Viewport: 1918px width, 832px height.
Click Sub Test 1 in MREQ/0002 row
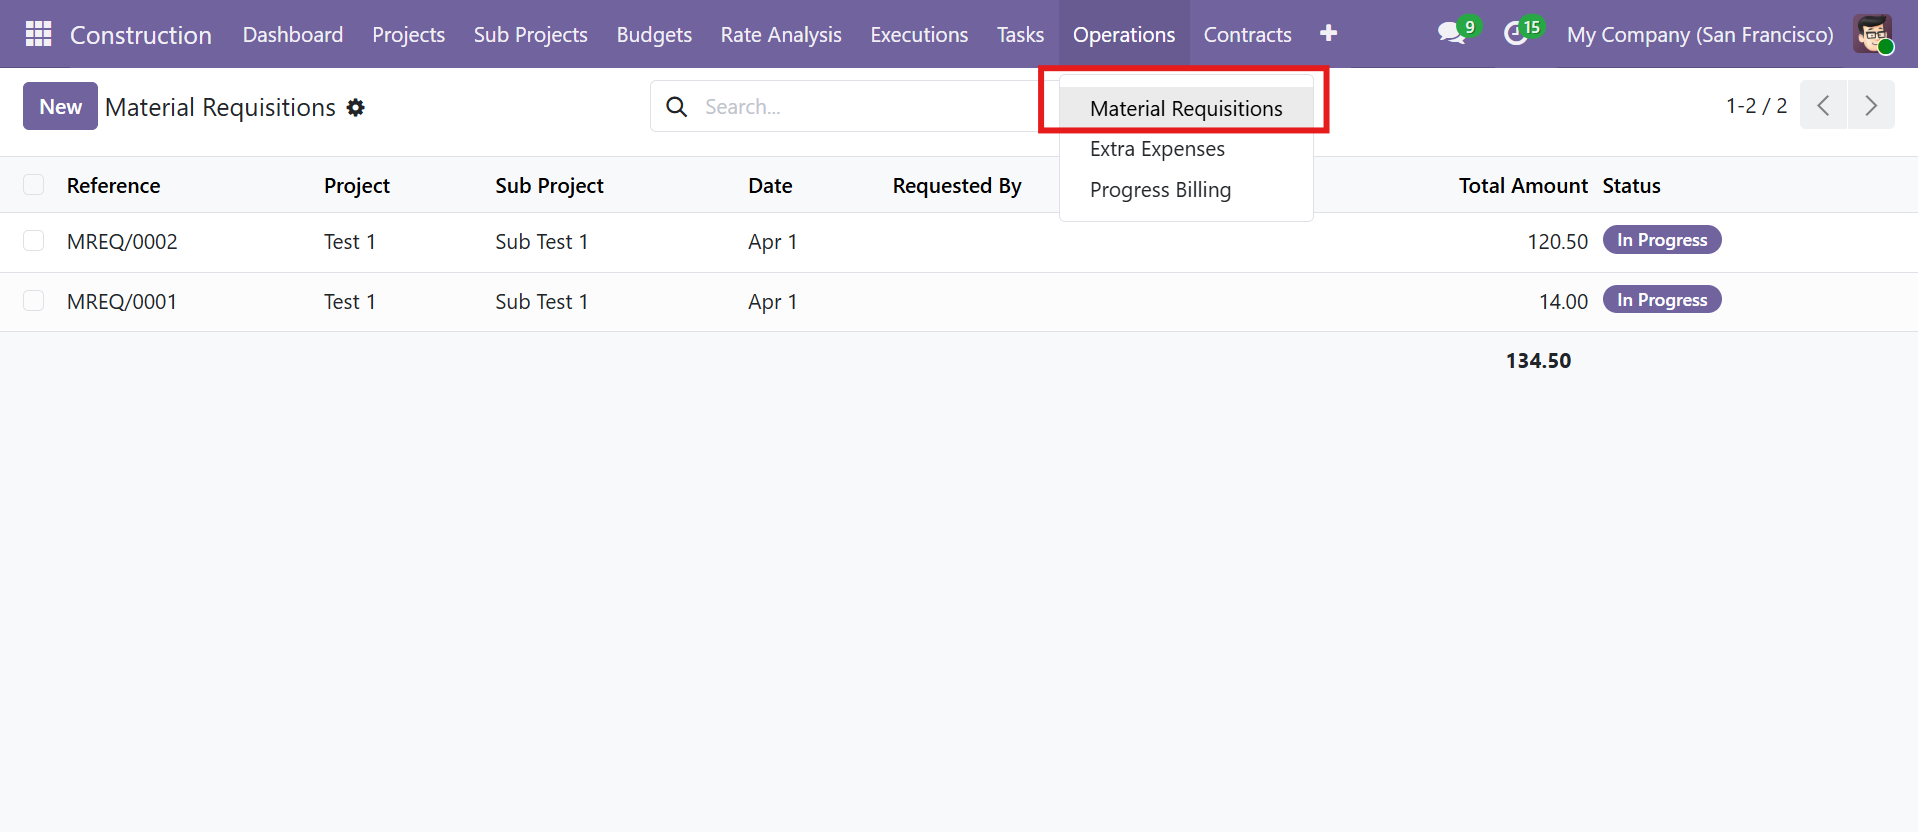tap(541, 242)
